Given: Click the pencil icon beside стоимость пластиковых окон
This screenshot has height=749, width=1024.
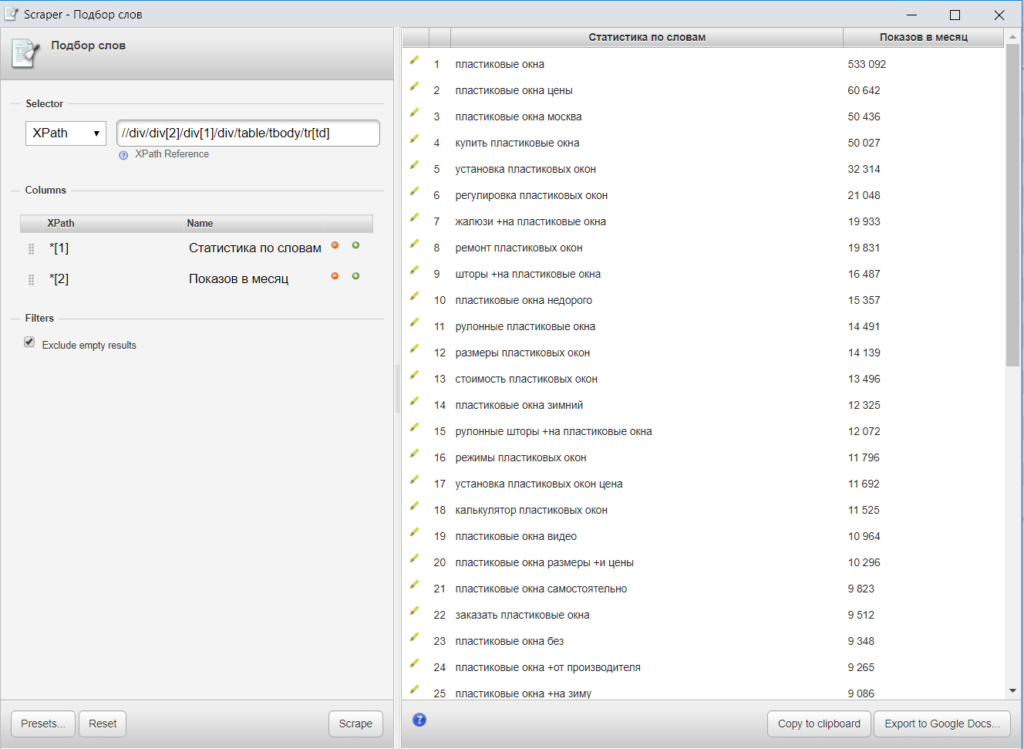Looking at the screenshot, I should coord(414,375).
